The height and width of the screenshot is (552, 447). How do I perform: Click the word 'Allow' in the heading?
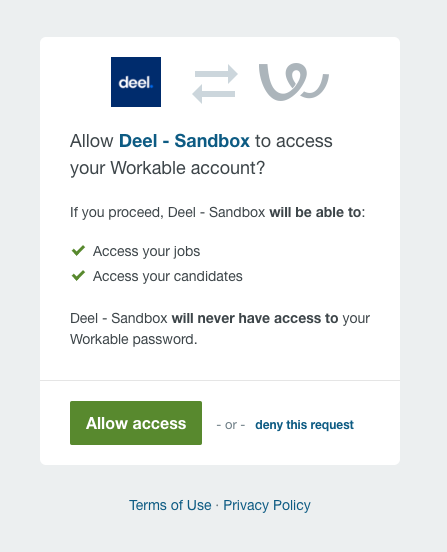tap(92, 141)
